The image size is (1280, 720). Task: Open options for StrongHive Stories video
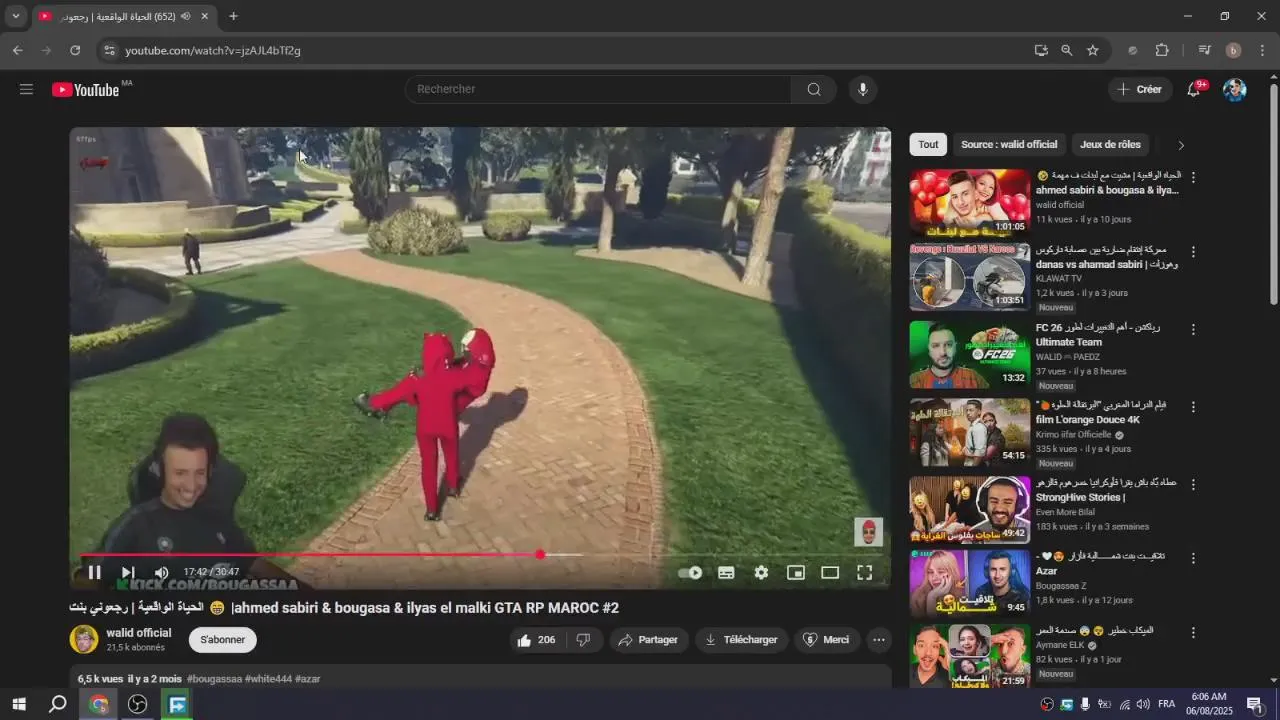click(x=1192, y=484)
